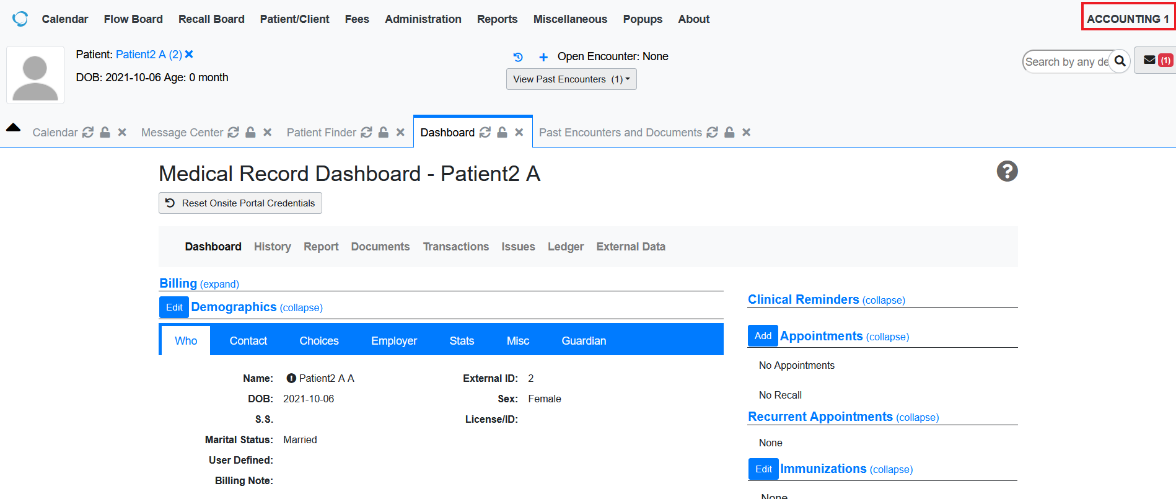Image resolution: width=1176 pixels, height=499 pixels.
Task: Click the patient photo placeholder
Action: coord(35,74)
